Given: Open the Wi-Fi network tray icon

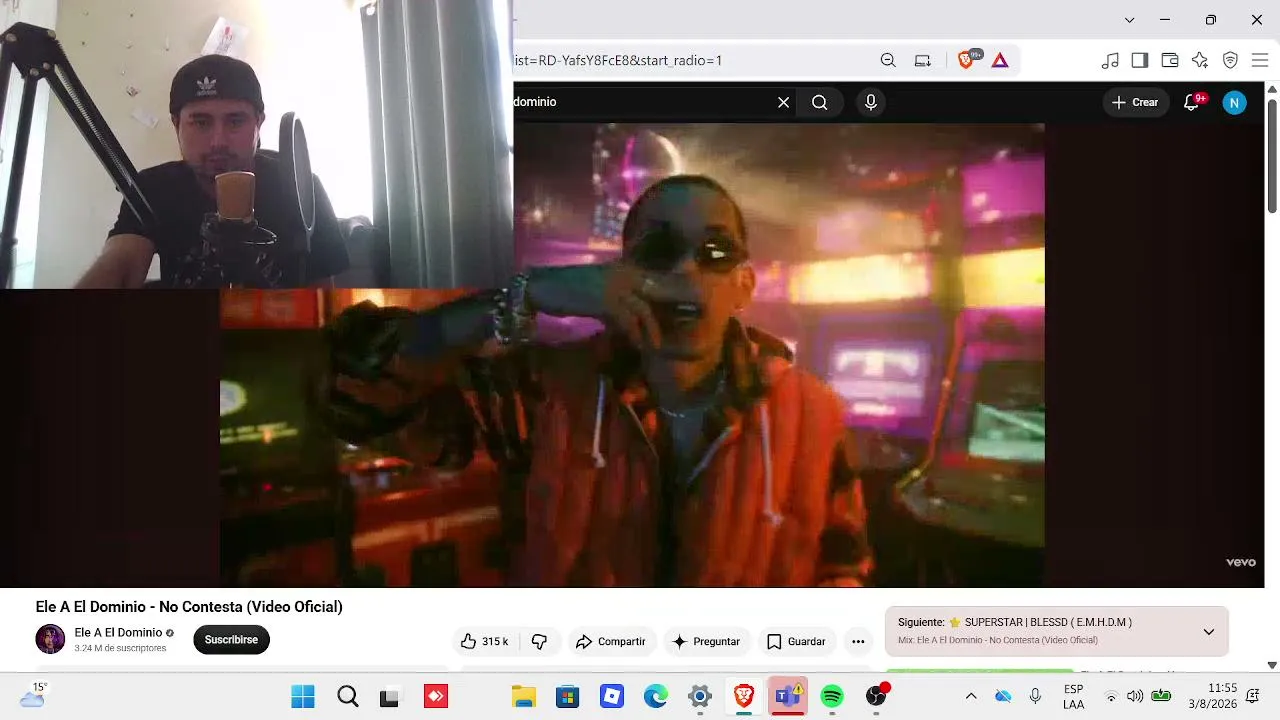Looking at the screenshot, I should point(1111,696).
